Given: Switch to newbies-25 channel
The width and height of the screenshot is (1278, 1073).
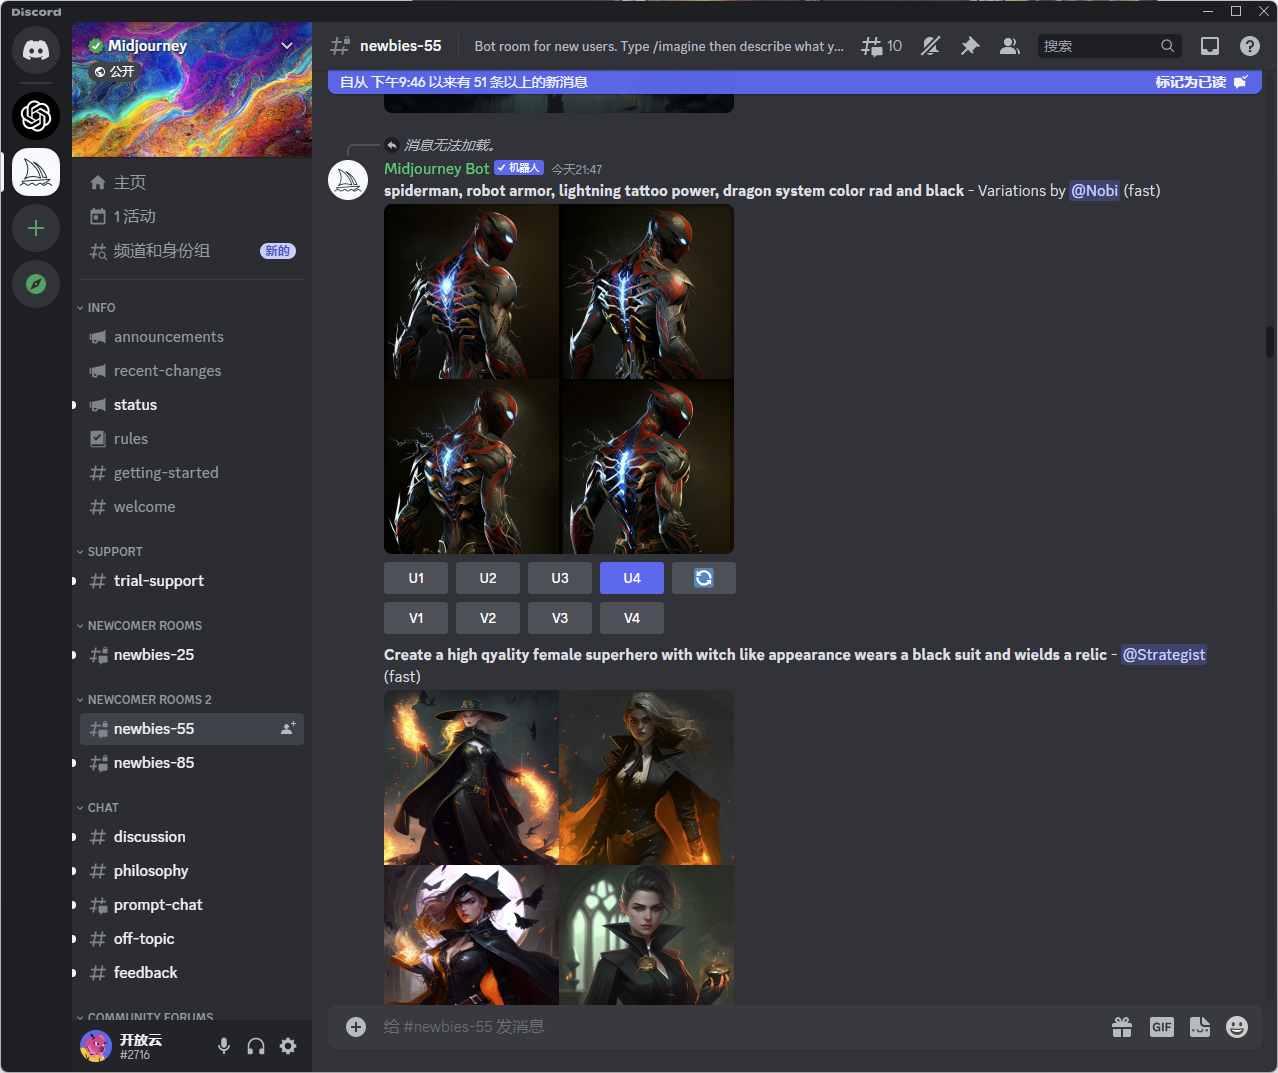Looking at the screenshot, I should coord(192,655).
